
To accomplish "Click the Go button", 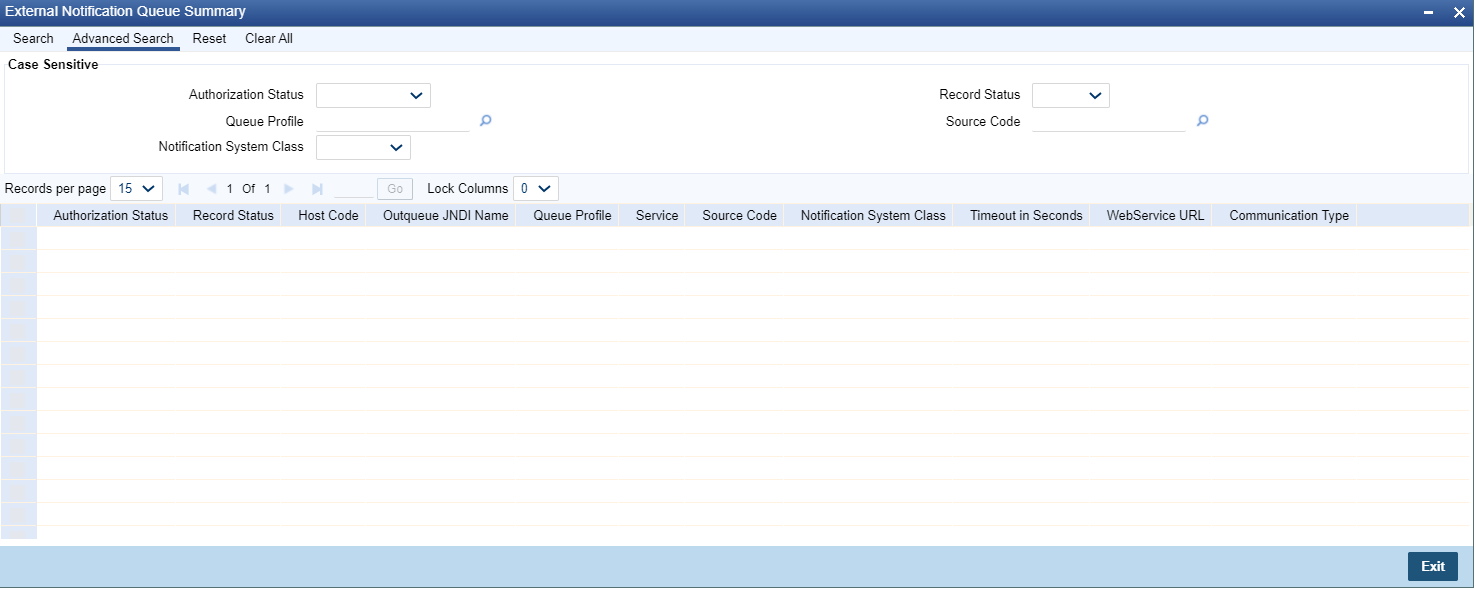I will pyautogui.click(x=395, y=188).
